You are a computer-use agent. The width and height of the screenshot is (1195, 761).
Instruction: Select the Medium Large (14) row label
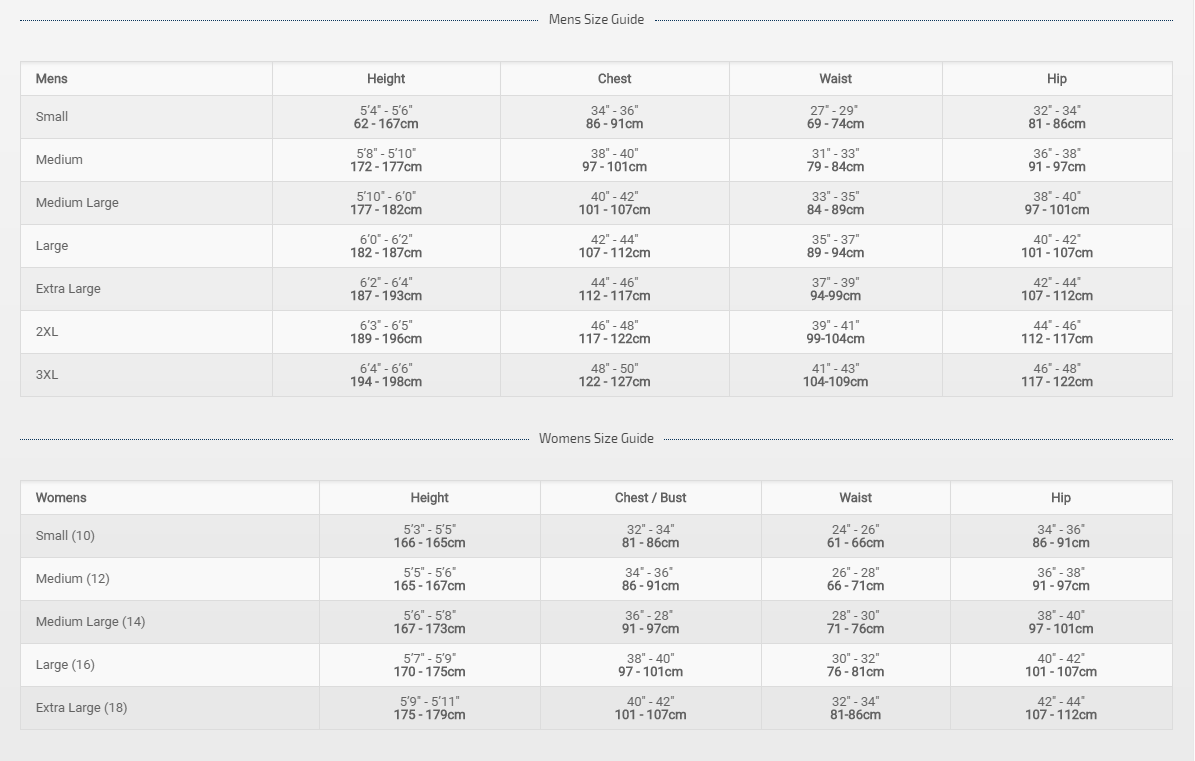(x=90, y=622)
